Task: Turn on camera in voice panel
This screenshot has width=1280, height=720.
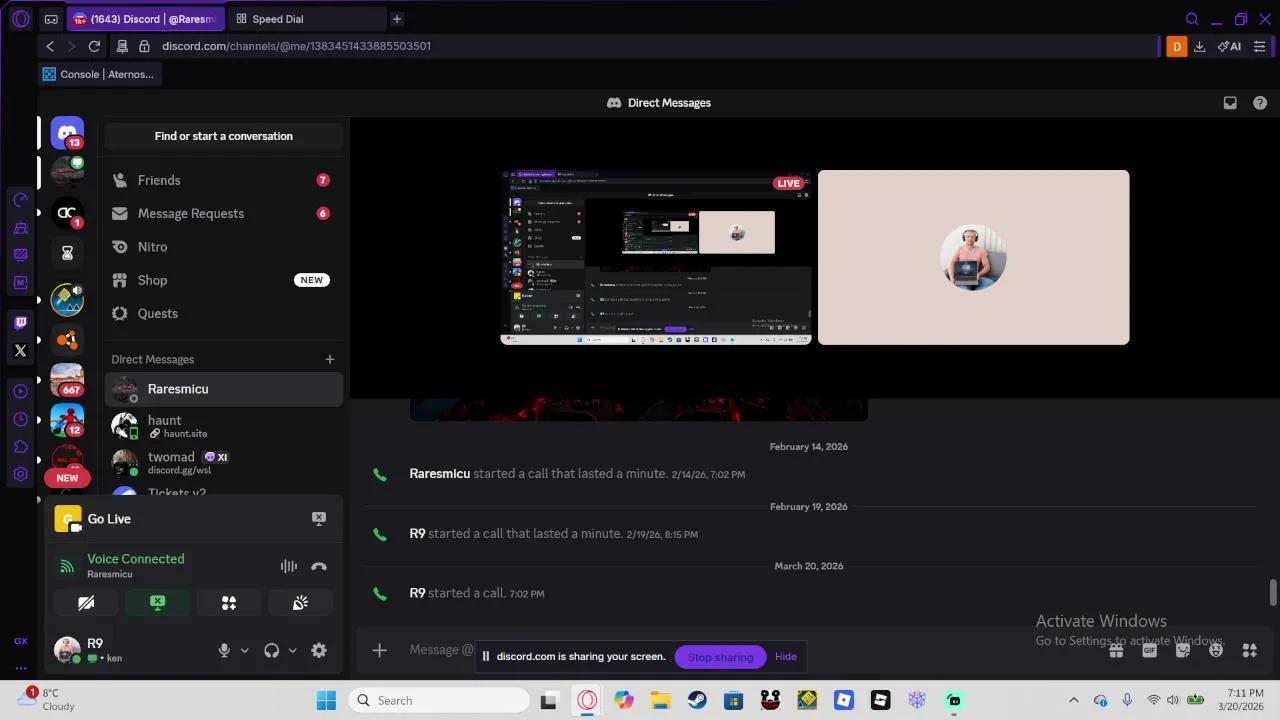Action: (86, 602)
